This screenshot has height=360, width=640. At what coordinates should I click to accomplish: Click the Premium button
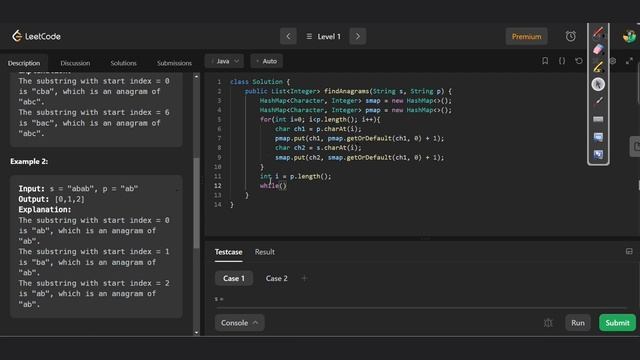pos(527,36)
